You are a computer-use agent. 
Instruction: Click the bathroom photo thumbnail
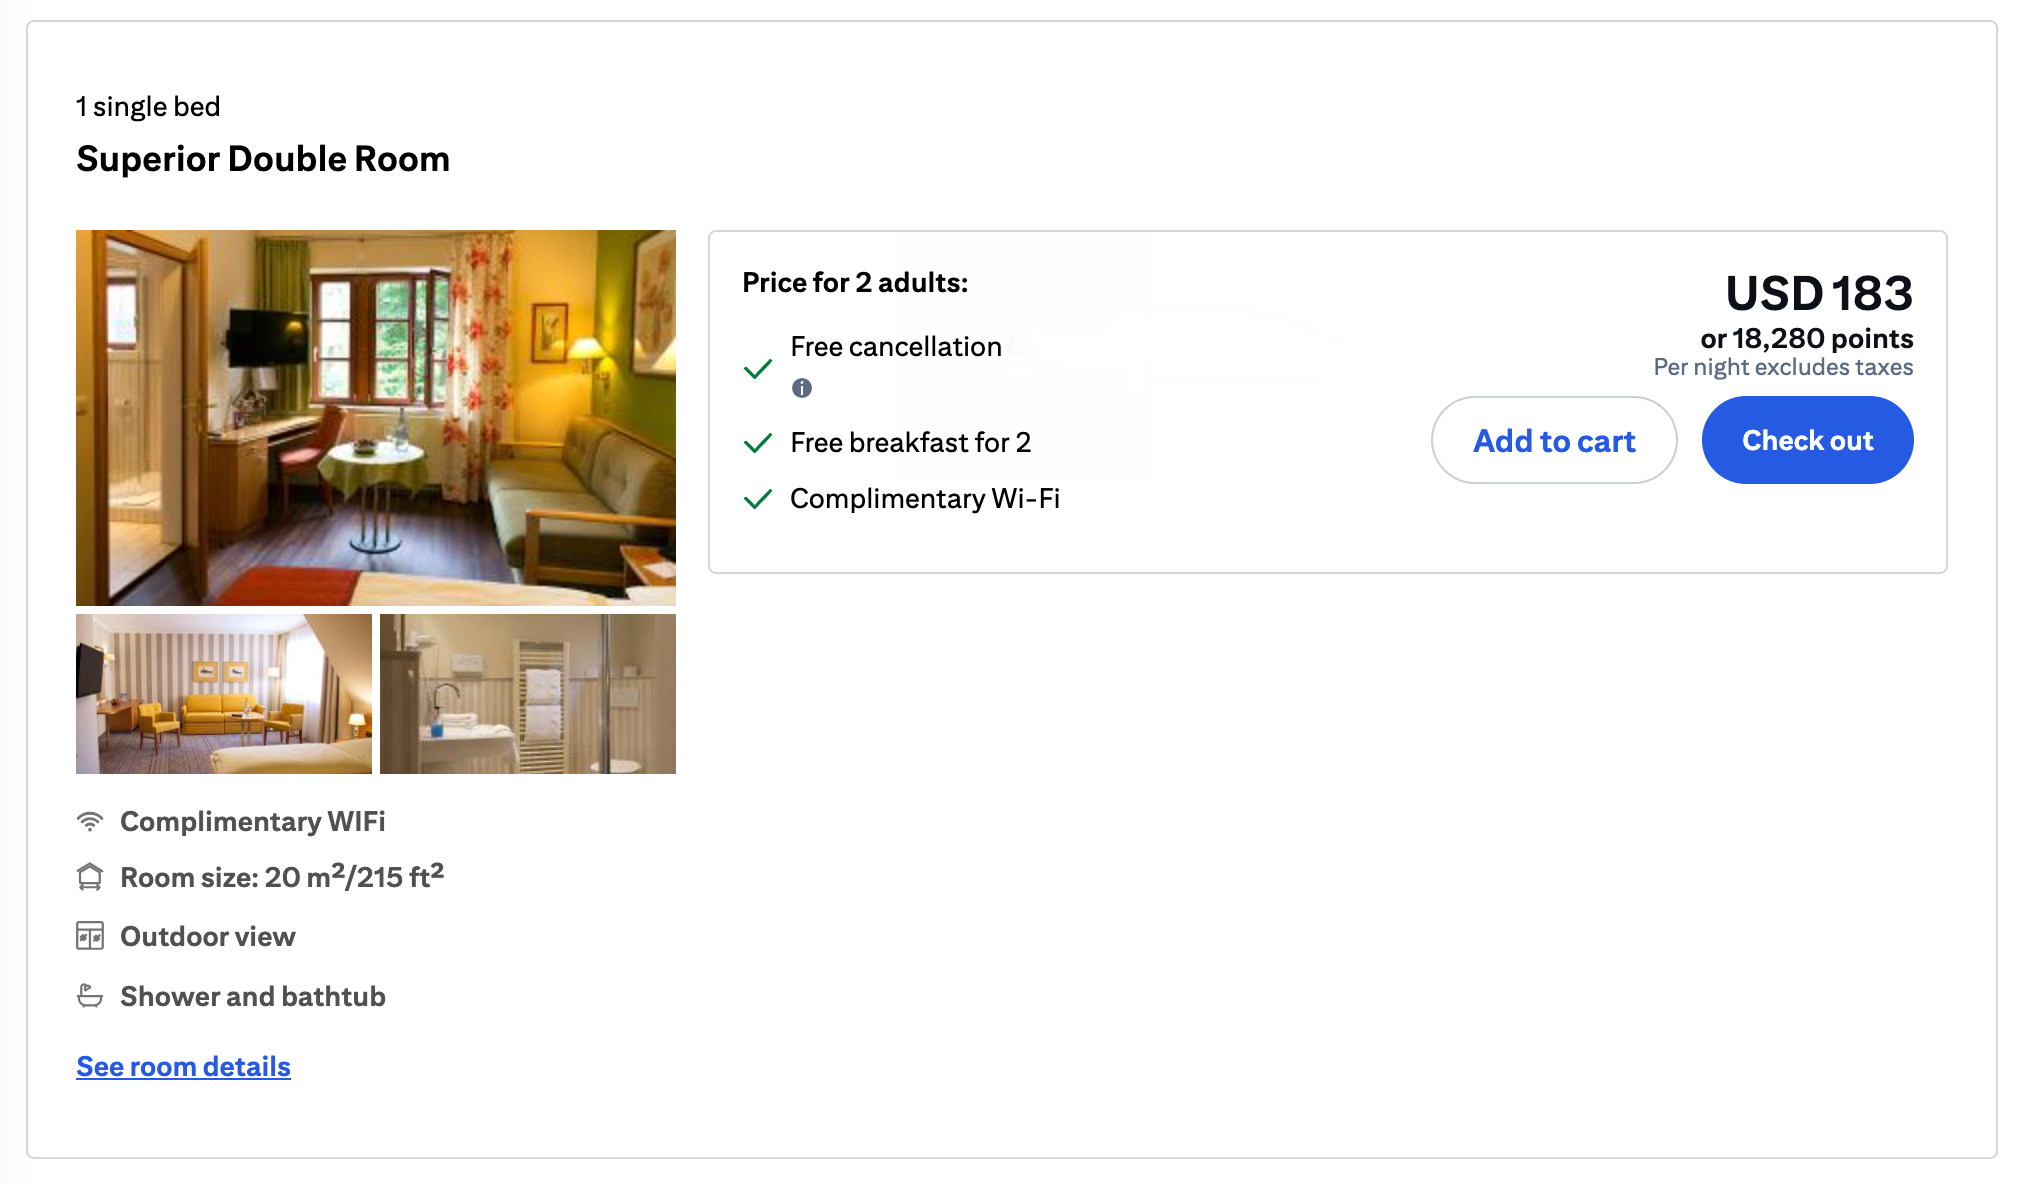527,693
